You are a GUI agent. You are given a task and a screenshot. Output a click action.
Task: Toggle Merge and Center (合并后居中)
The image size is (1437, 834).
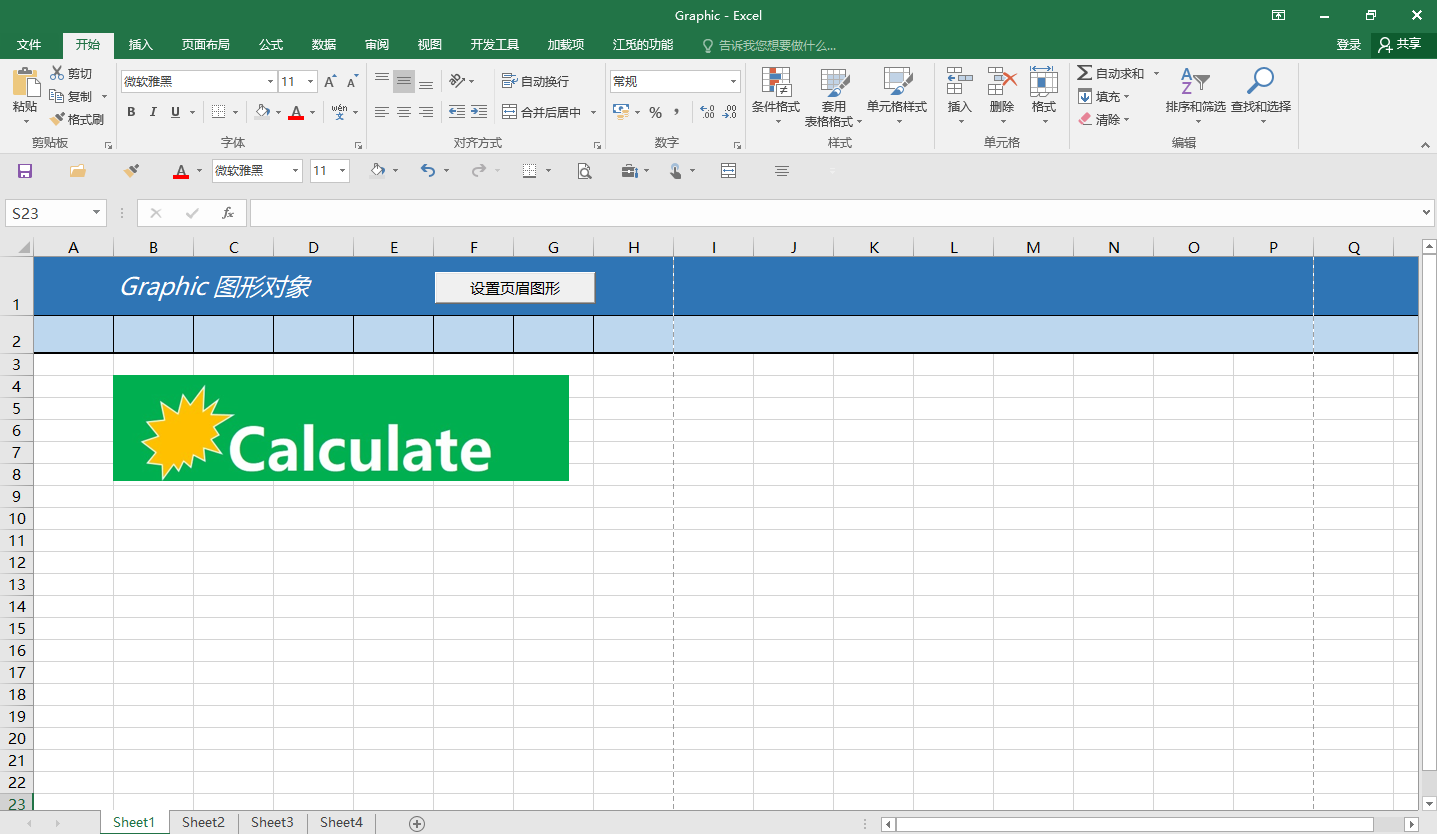click(x=541, y=112)
